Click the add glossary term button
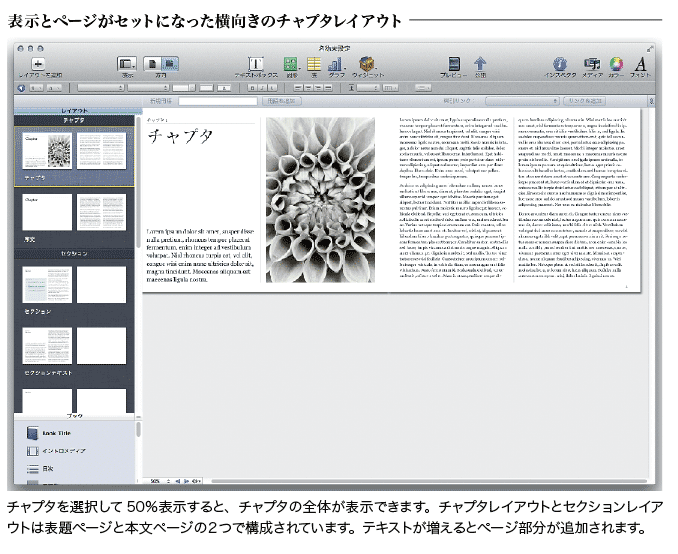Image resolution: width=678 pixels, height=554 pixels. [x=281, y=101]
